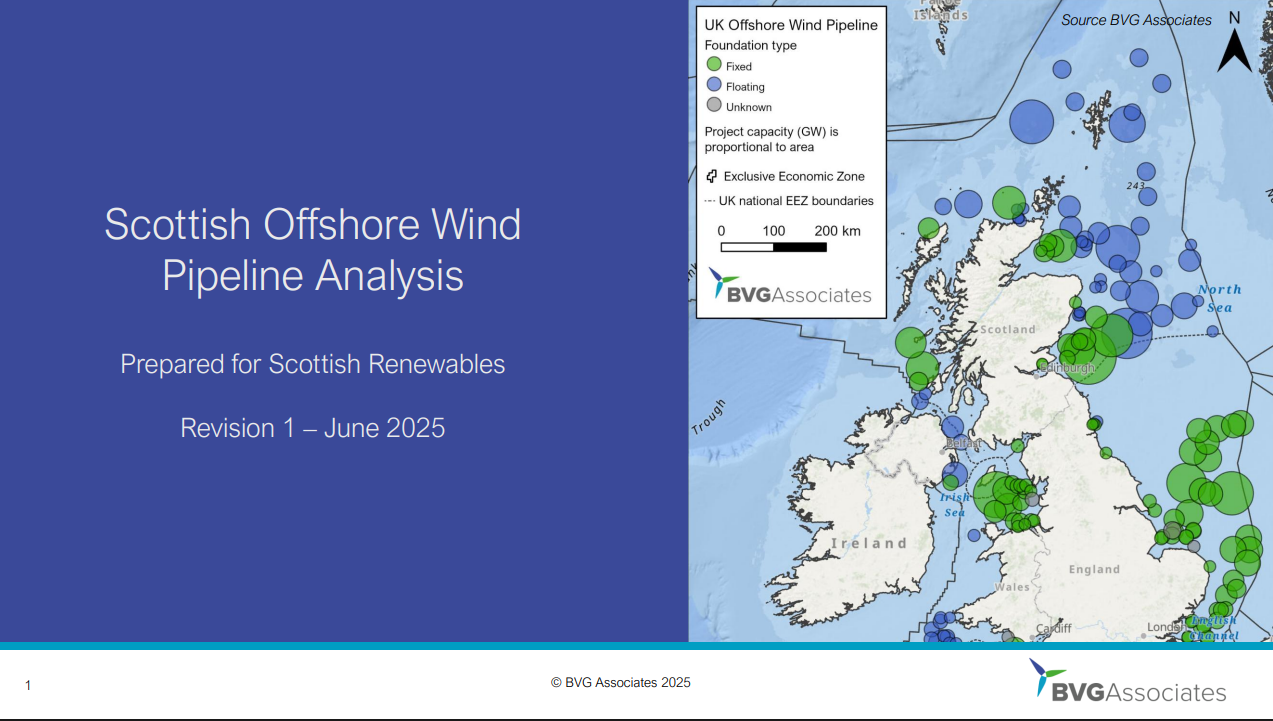1273x721 pixels.
Task: Click the UK Offshore Wind Pipeline legend title
Action: click(x=791, y=25)
